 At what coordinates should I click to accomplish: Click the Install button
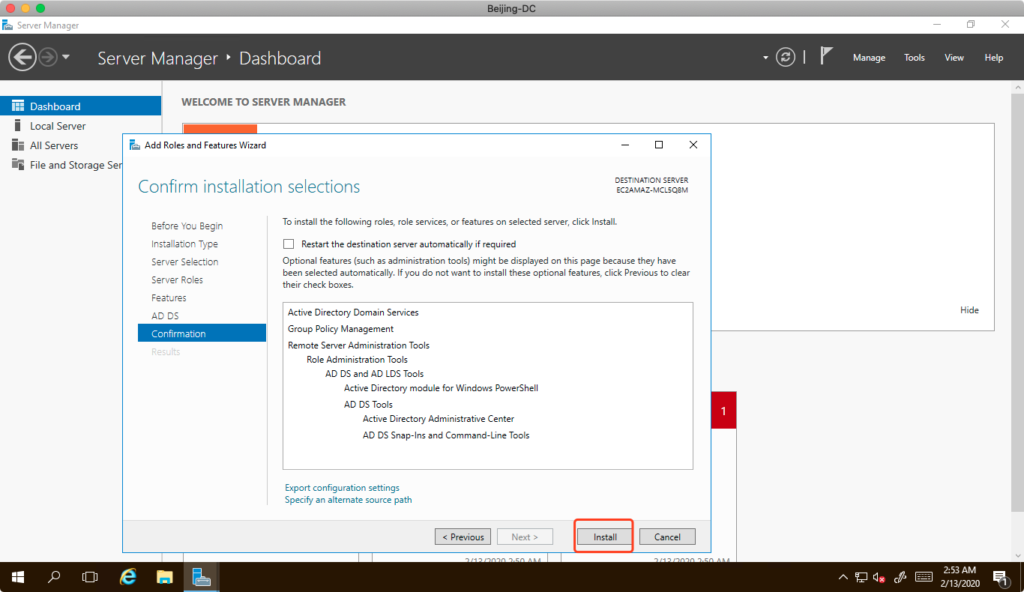pyautogui.click(x=605, y=537)
